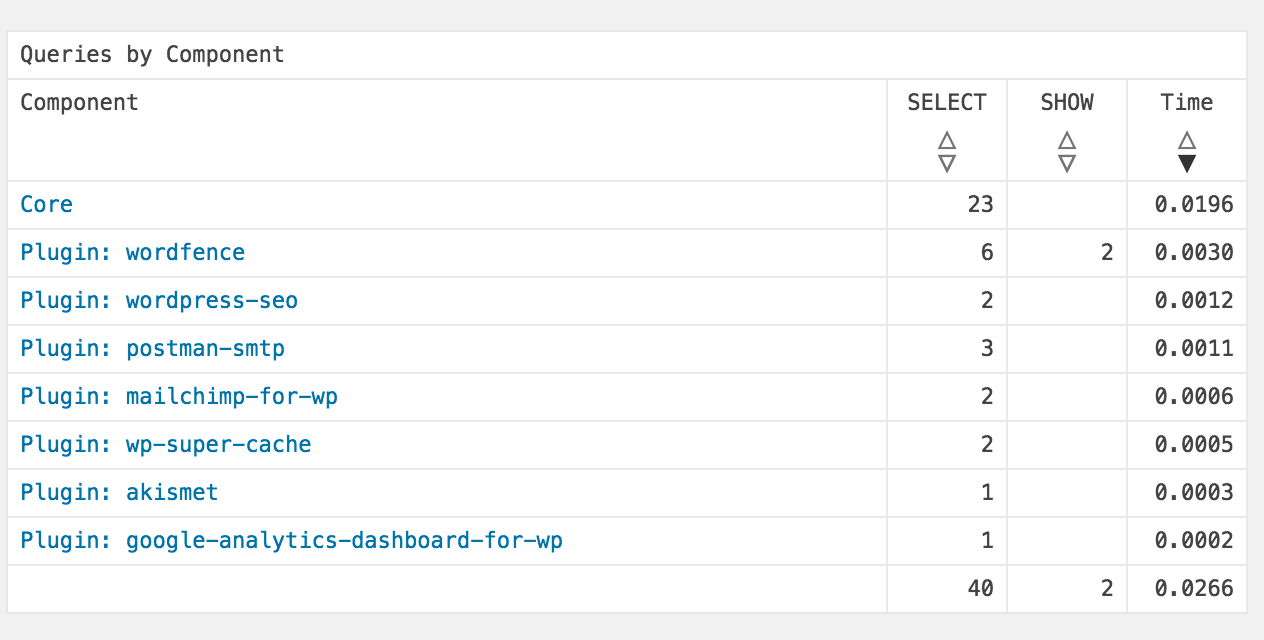
Task: Select wordfence's time value 0.0030
Action: tap(1194, 253)
